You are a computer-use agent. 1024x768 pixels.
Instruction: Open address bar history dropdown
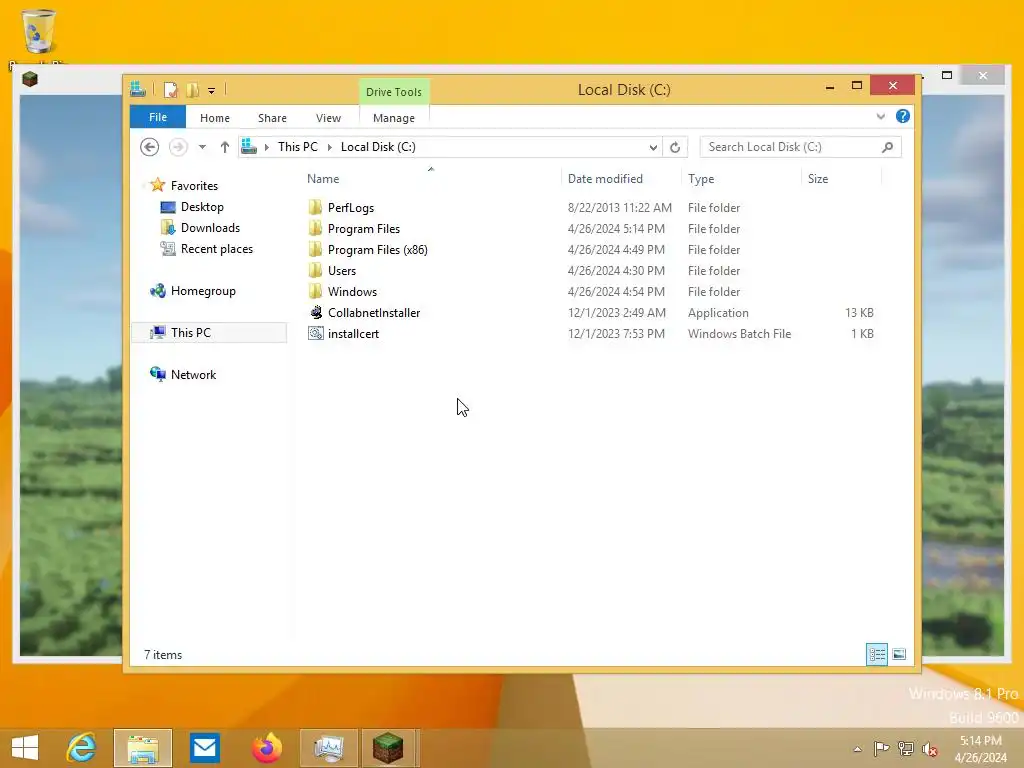(x=652, y=148)
